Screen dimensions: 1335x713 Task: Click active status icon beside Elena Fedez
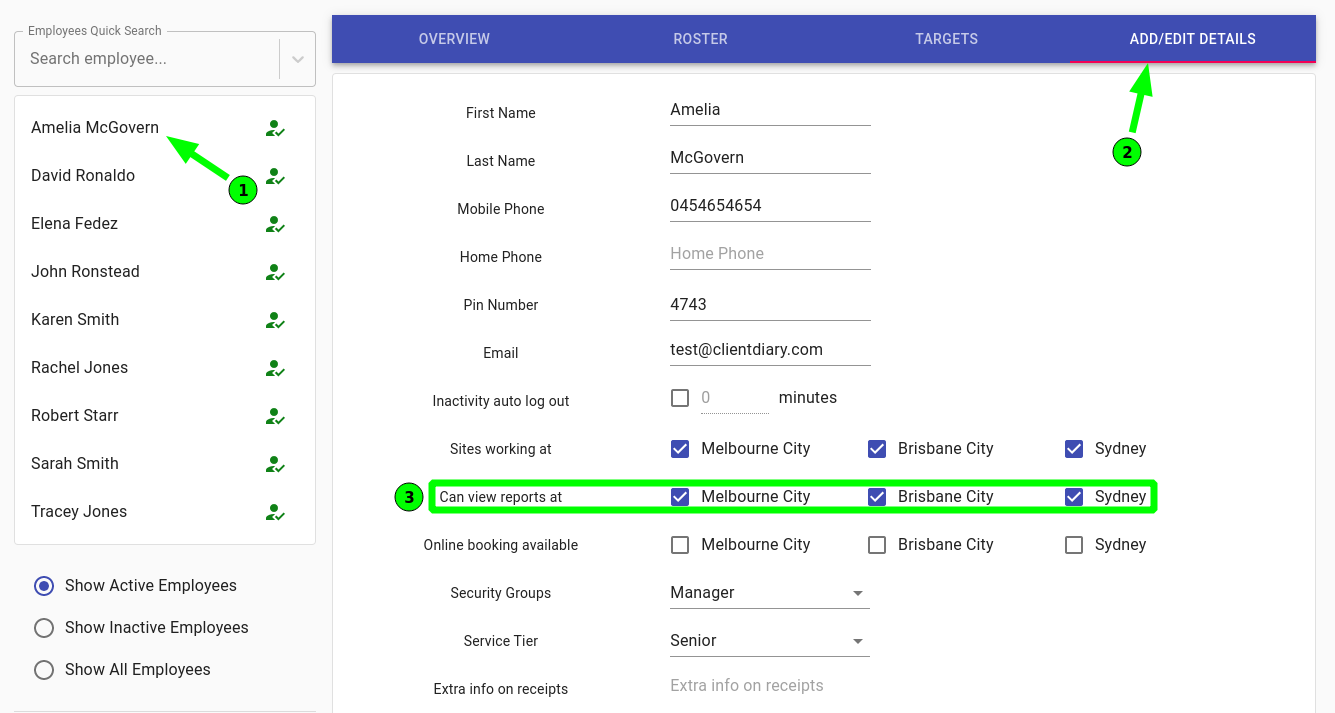coord(275,224)
